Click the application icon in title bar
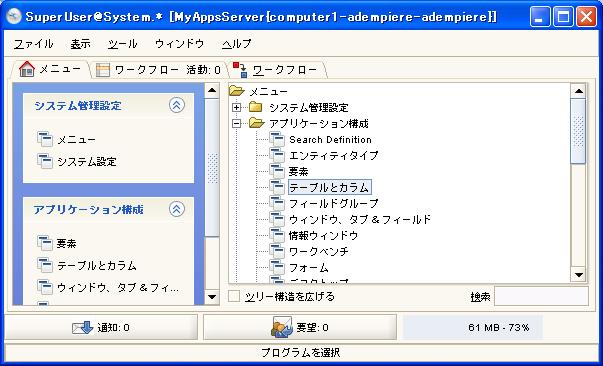The height and width of the screenshot is (366, 603). coord(14,16)
